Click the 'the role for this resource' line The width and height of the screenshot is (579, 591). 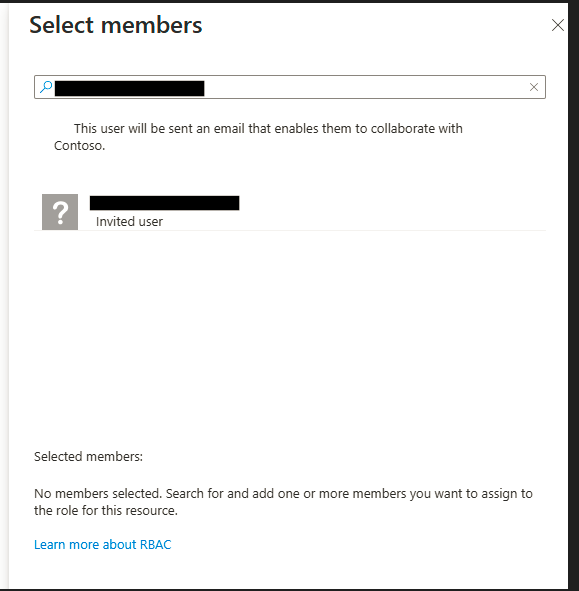[106, 510]
